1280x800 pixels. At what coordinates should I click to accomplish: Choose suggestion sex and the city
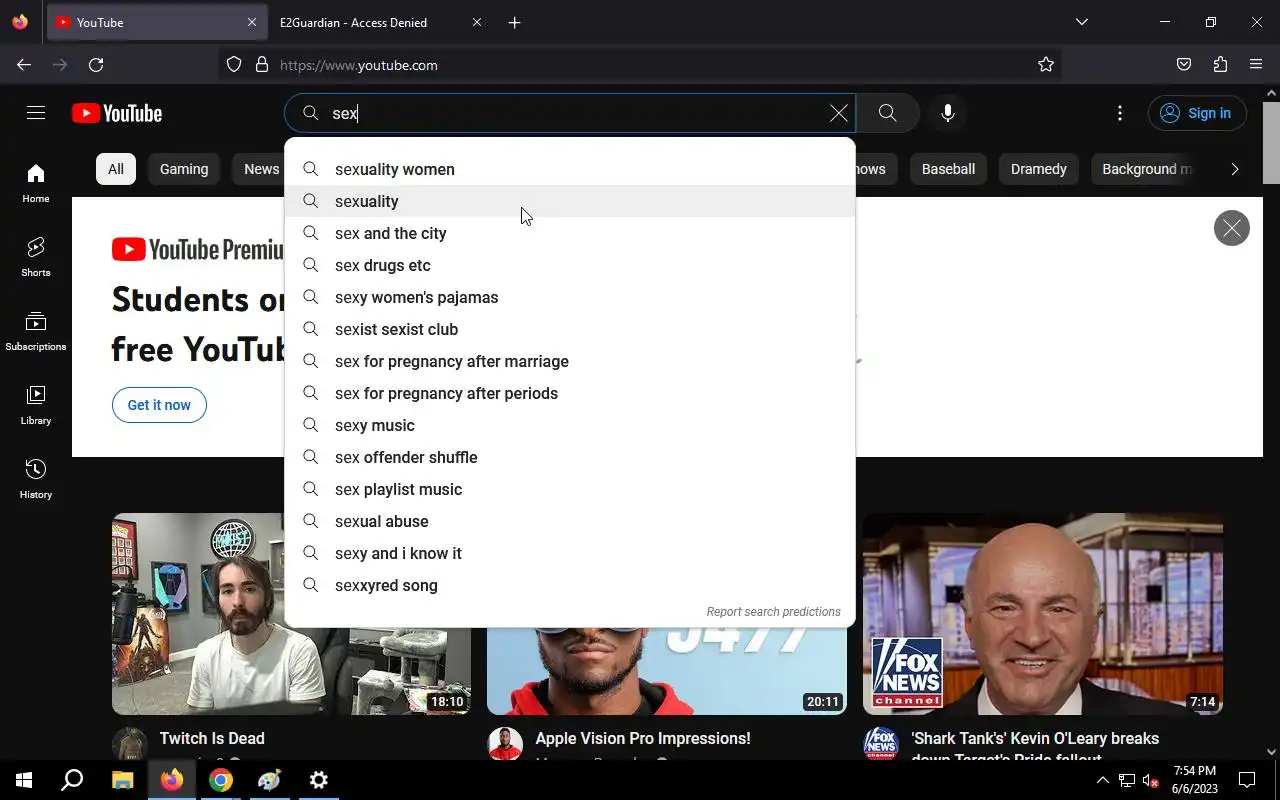[x=570, y=233]
